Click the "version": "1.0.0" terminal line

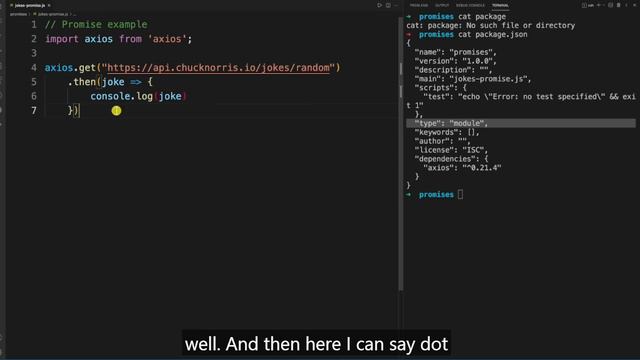[456, 61]
